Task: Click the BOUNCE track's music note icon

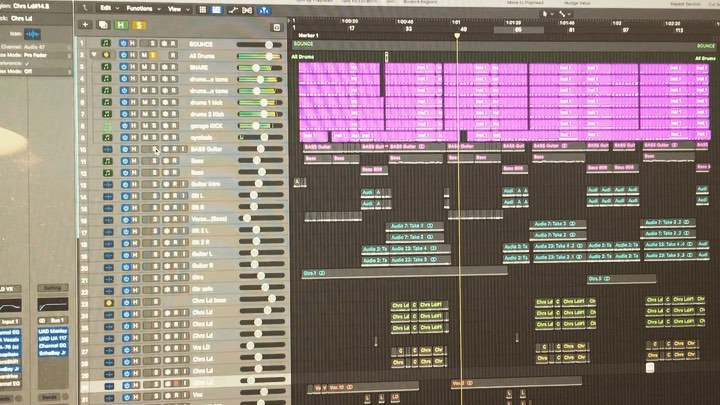Action: click(x=106, y=43)
